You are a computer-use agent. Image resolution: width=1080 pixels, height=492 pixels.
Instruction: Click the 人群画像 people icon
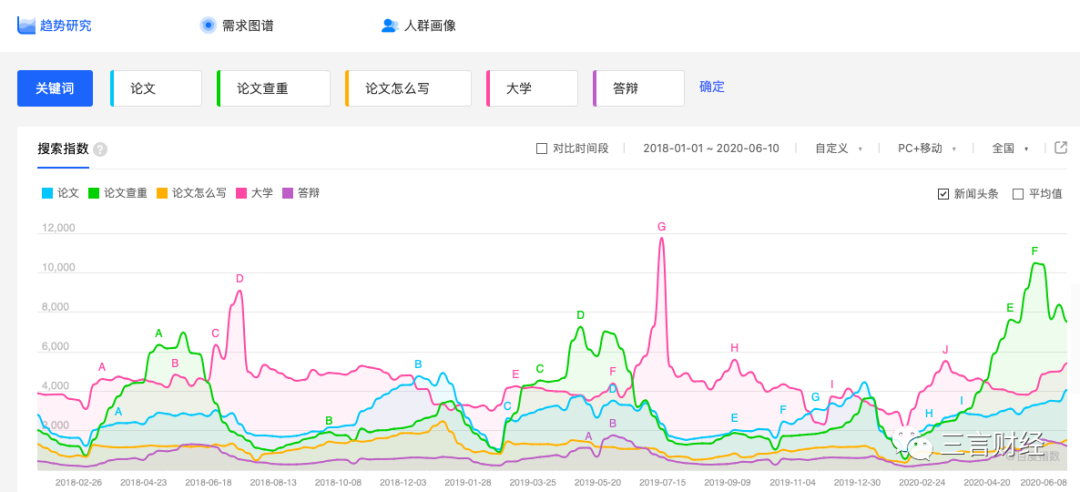[390, 25]
